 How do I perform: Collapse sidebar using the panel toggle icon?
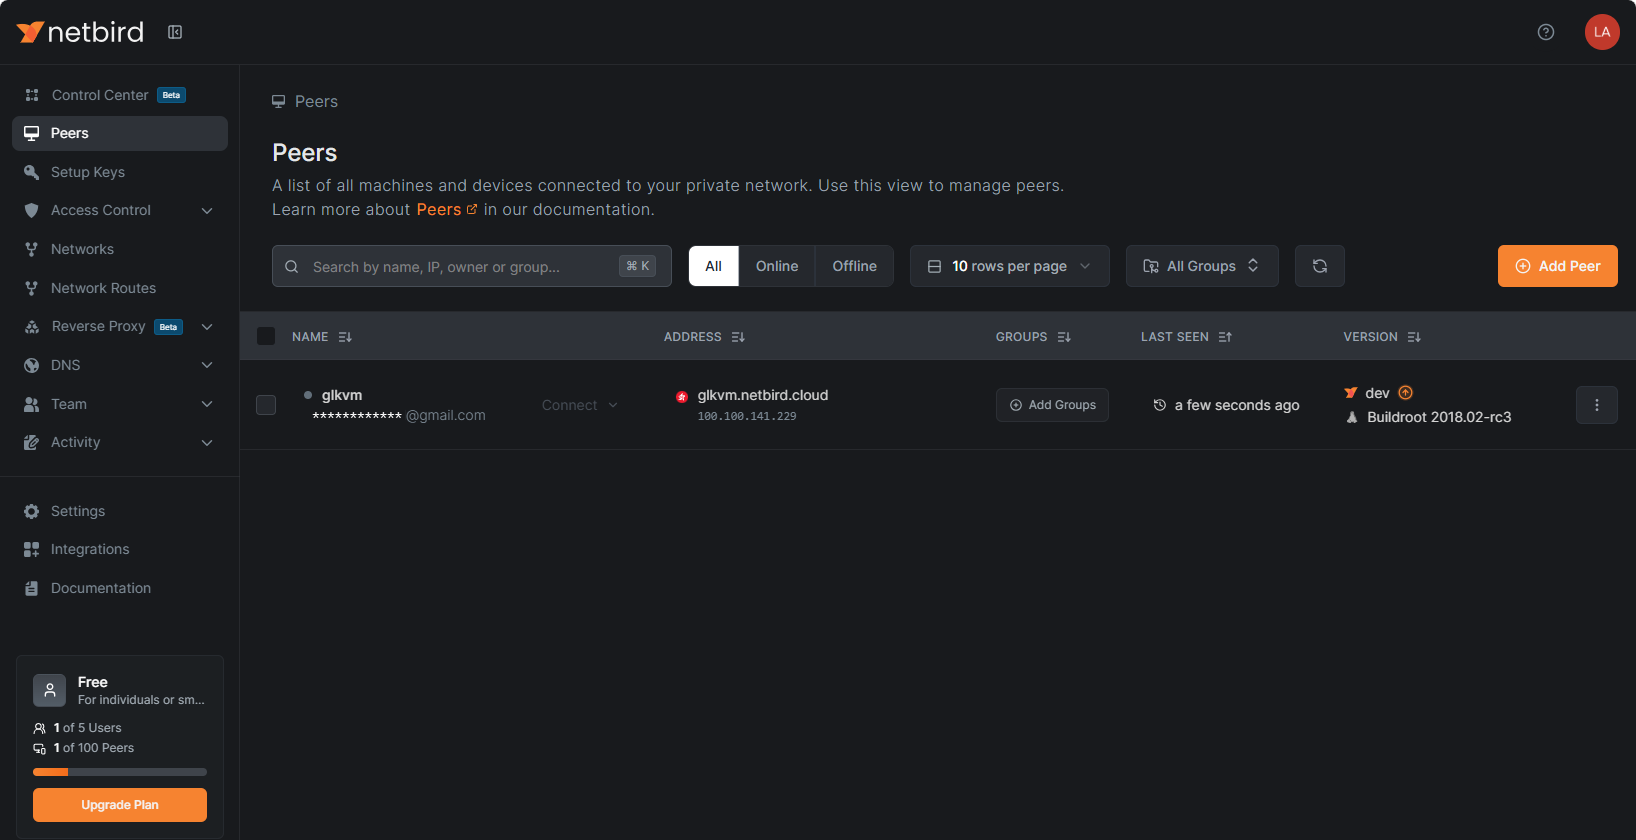pyautogui.click(x=175, y=32)
